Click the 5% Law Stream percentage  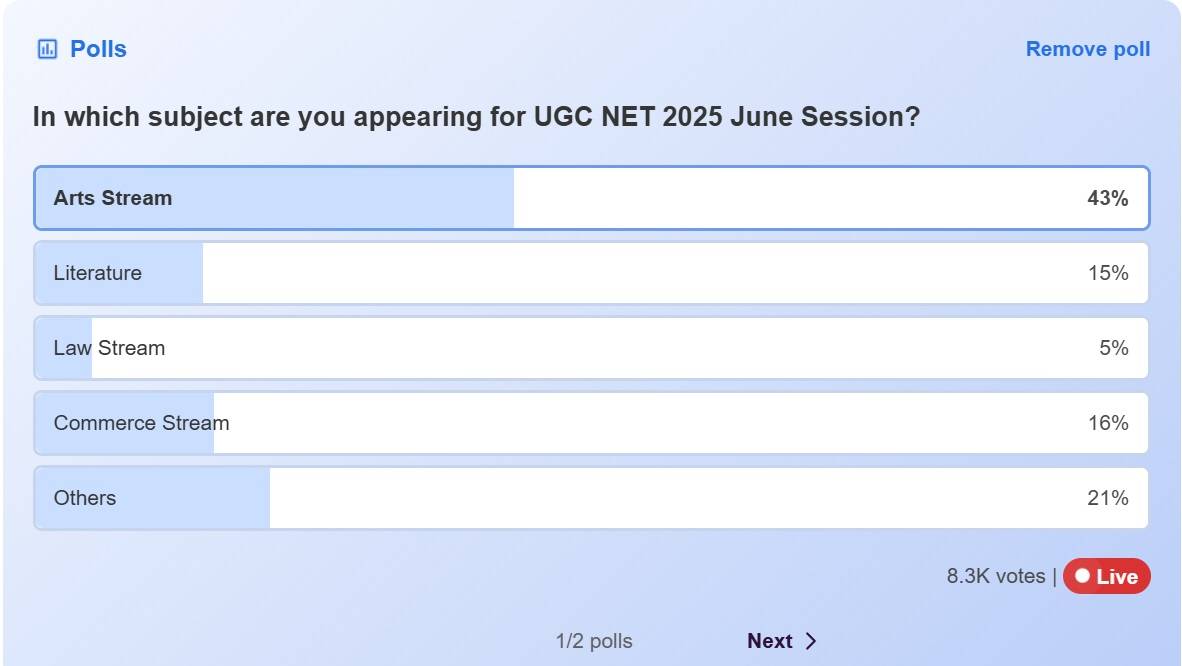pos(1112,348)
